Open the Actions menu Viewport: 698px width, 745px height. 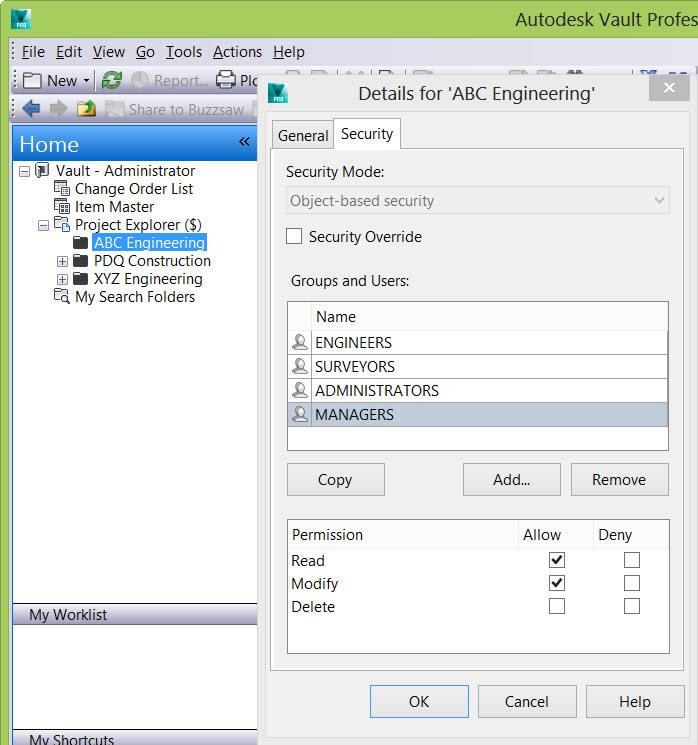tap(237, 52)
